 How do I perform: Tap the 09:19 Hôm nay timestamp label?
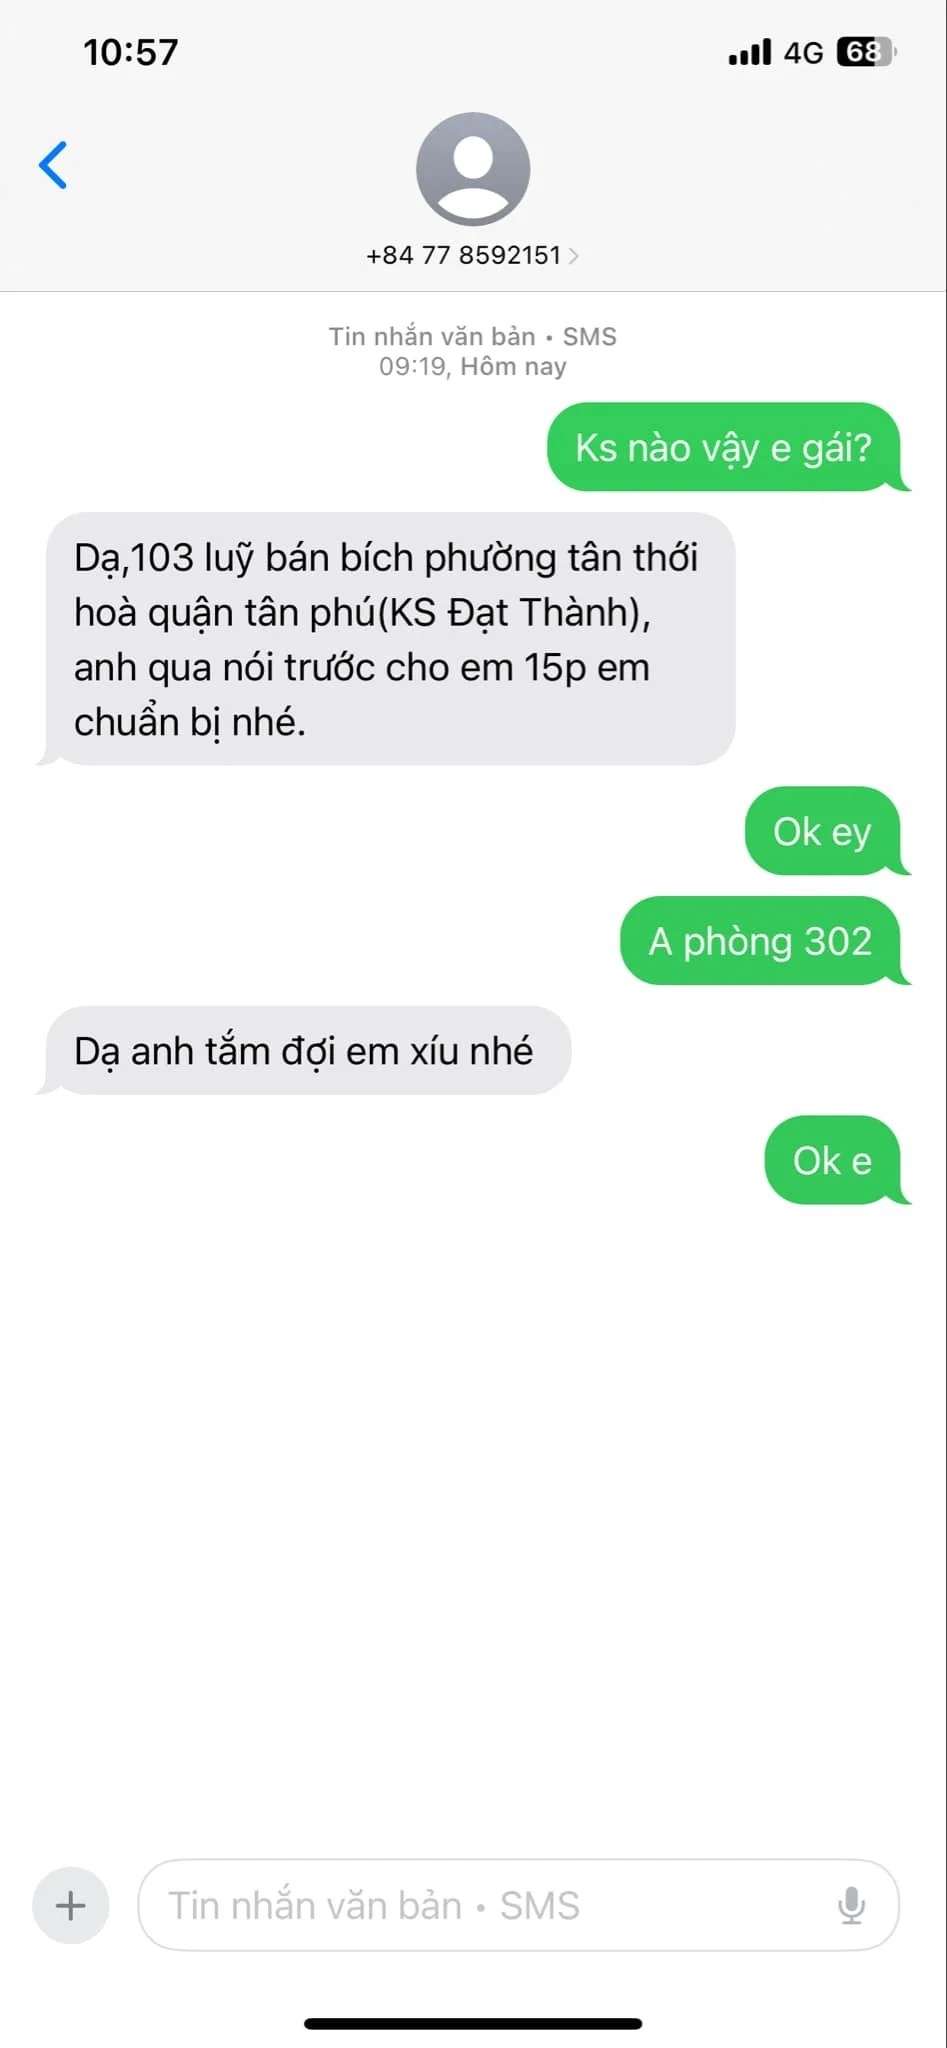point(473,366)
